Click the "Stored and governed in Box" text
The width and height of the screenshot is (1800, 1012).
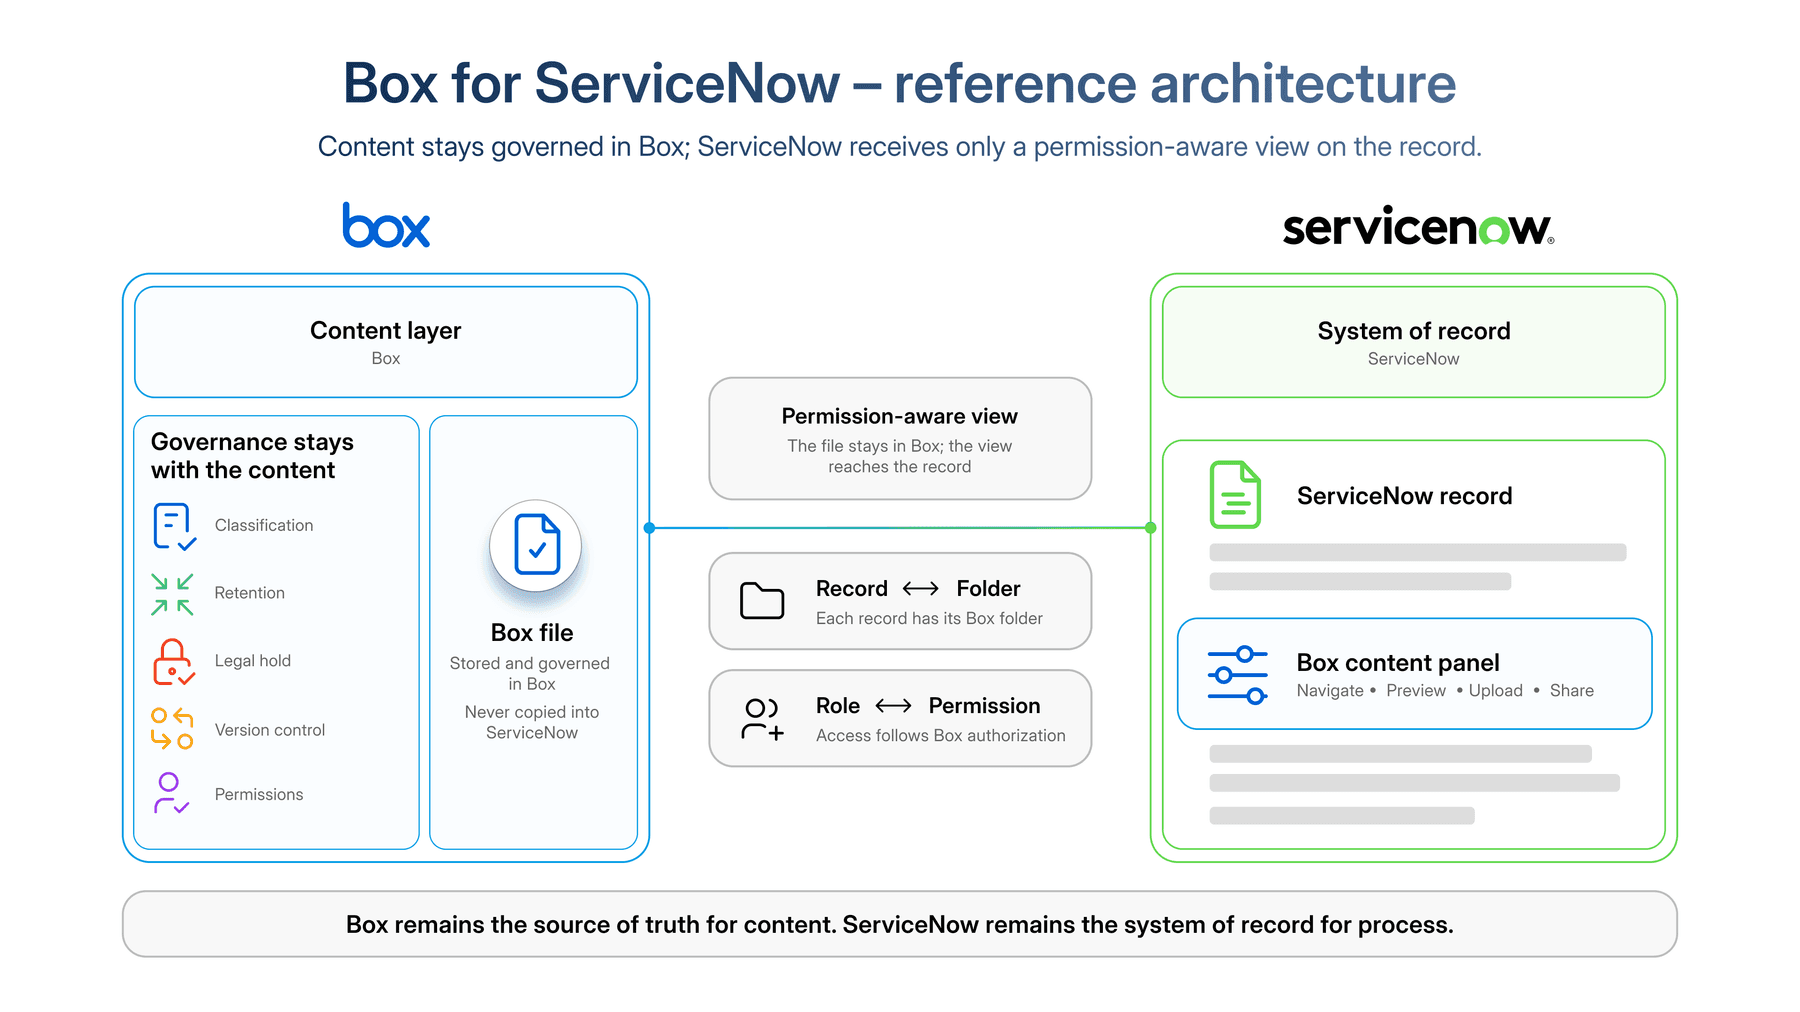(530, 674)
